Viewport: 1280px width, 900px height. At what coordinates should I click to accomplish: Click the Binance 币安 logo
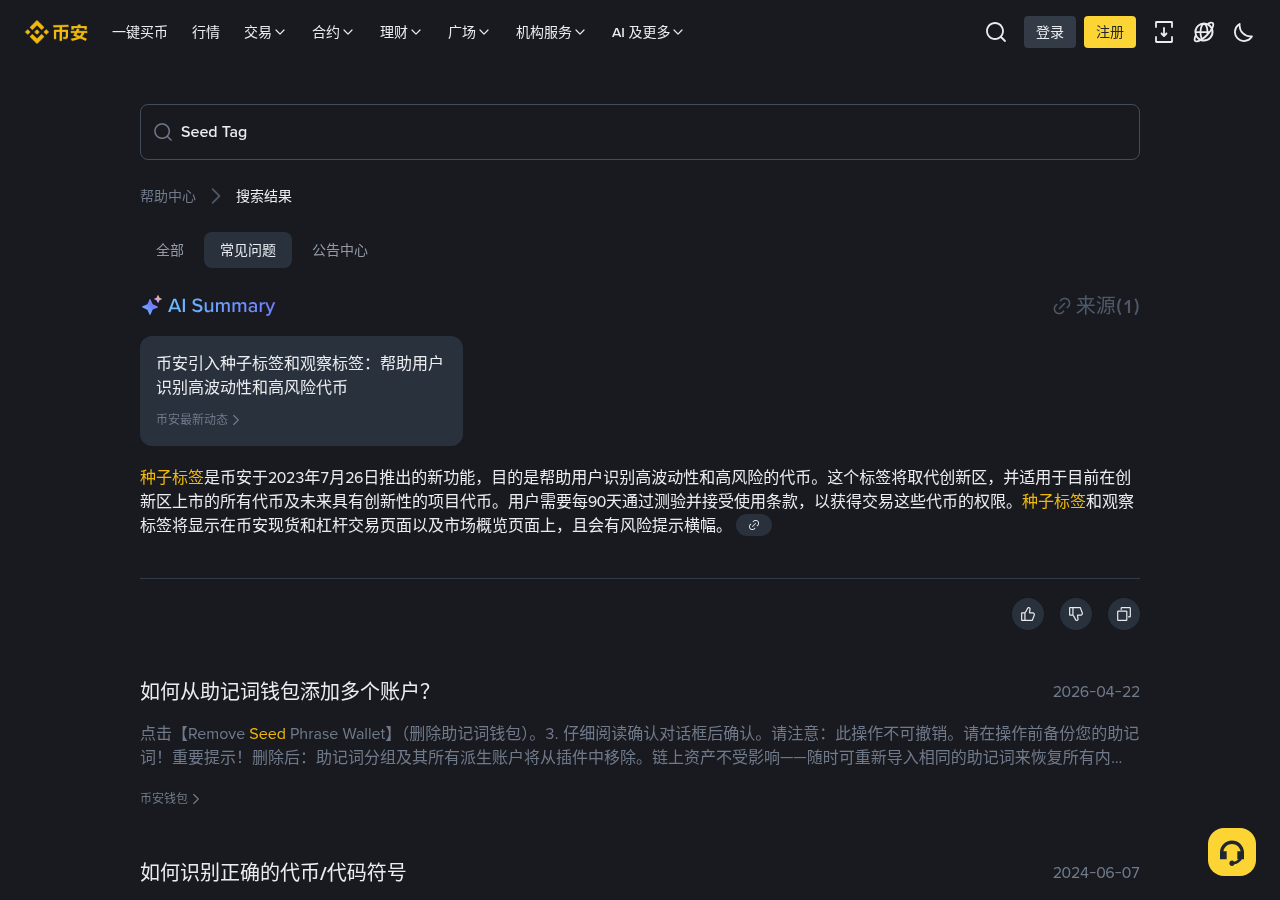pyautogui.click(x=56, y=32)
